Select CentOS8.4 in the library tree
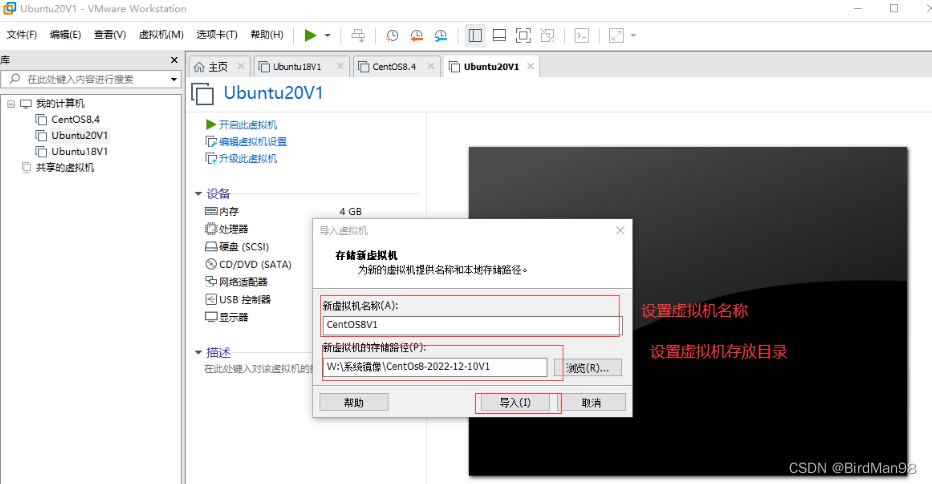This screenshot has height=484, width=932. tap(75, 120)
